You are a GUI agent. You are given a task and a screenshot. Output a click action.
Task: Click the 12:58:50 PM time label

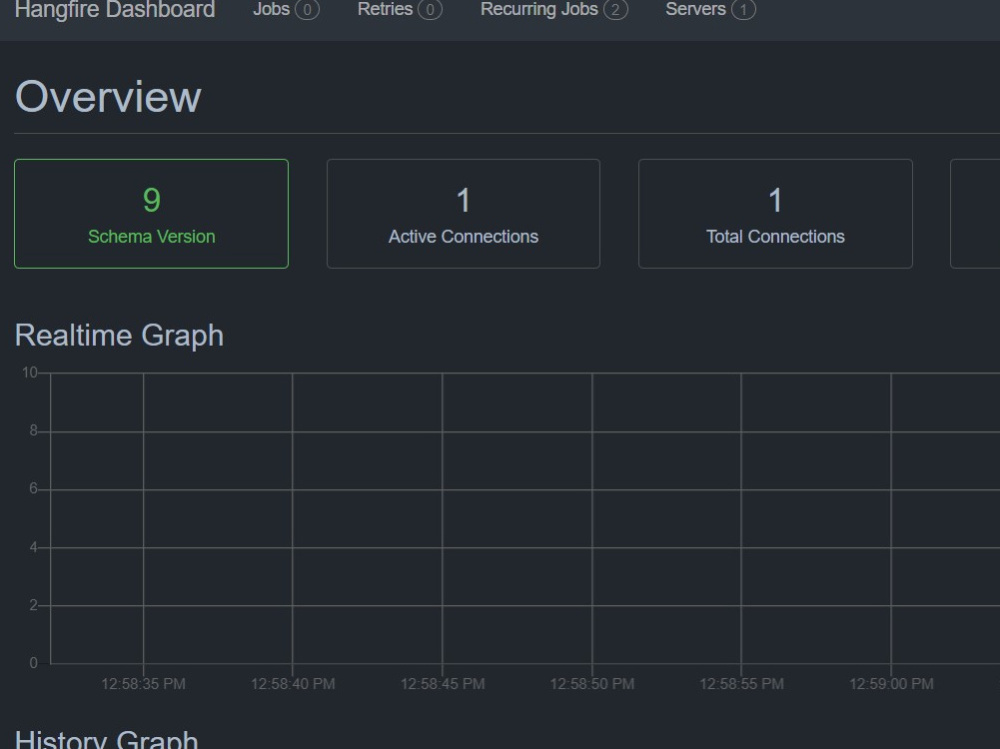(592, 684)
